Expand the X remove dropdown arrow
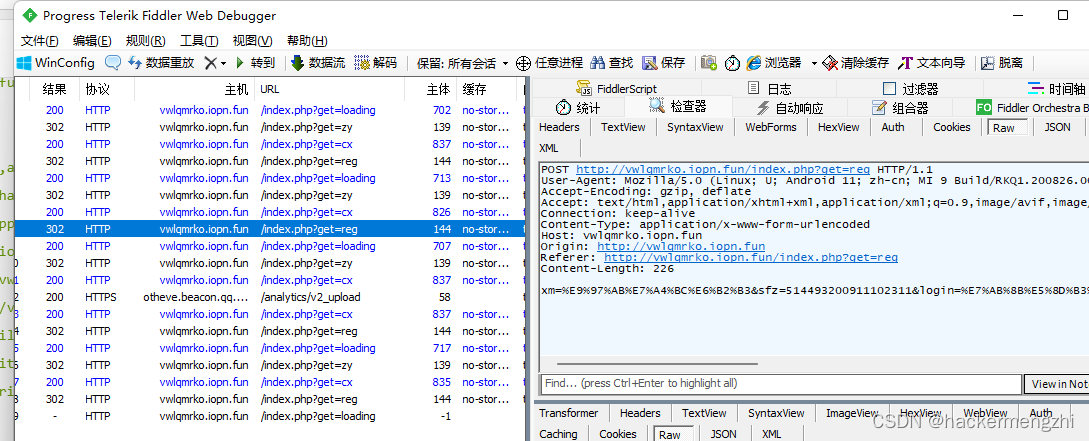The height and width of the screenshot is (441, 1089). (x=224, y=64)
